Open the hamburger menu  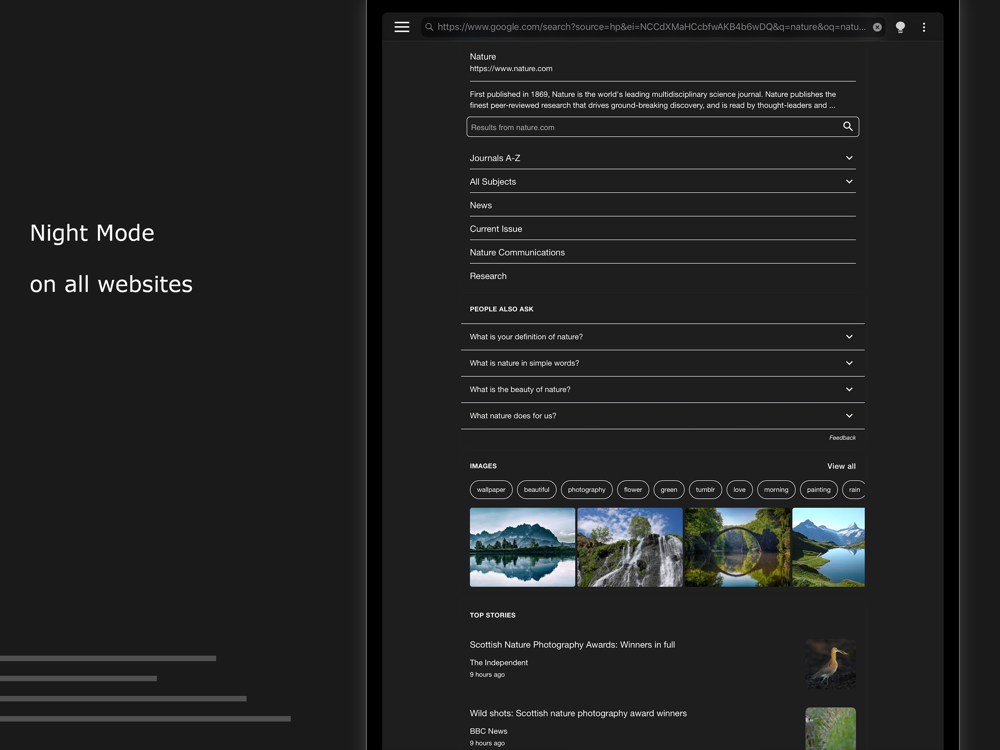[x=402, y=27]
